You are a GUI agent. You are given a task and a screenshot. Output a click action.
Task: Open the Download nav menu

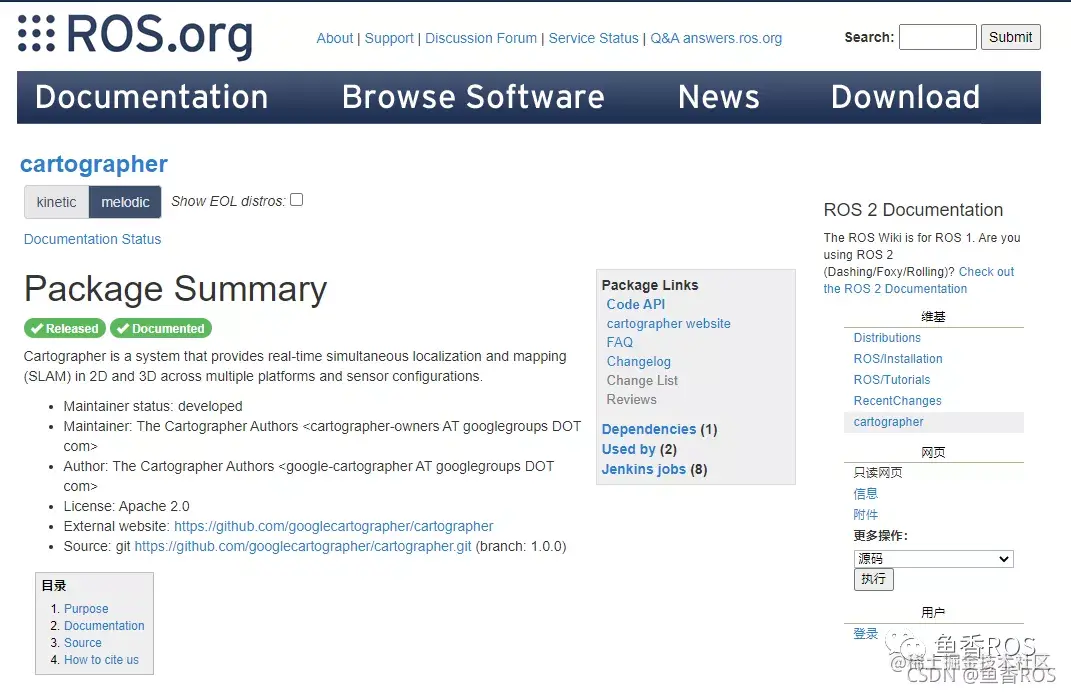[x=905, y=97]
